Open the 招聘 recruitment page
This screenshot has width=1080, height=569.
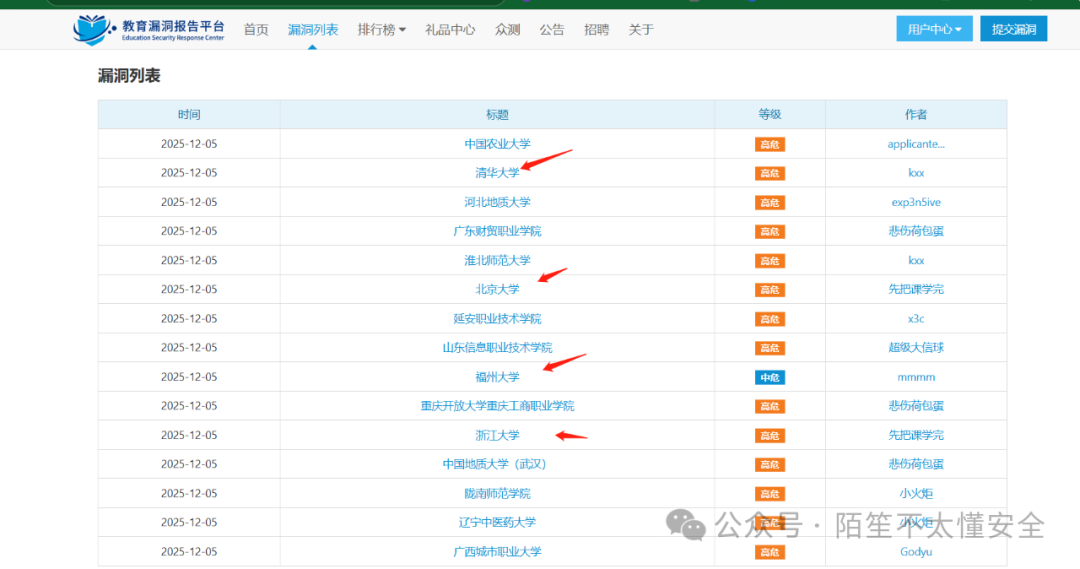click(596, 30)
